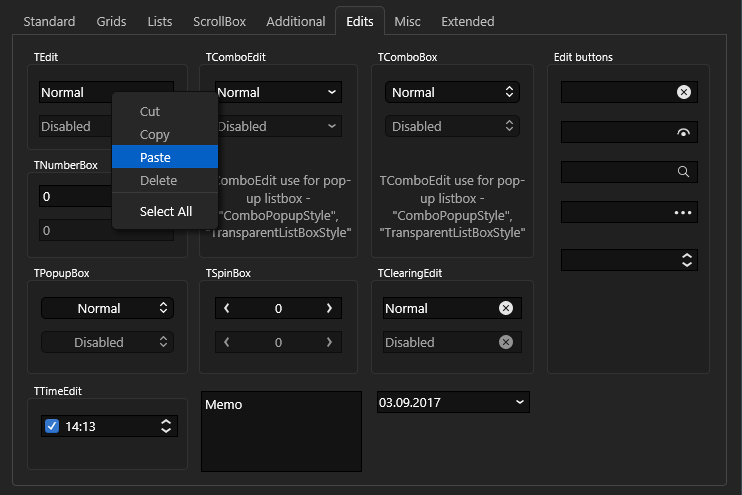Open the Lists tab

coord(159,21)
